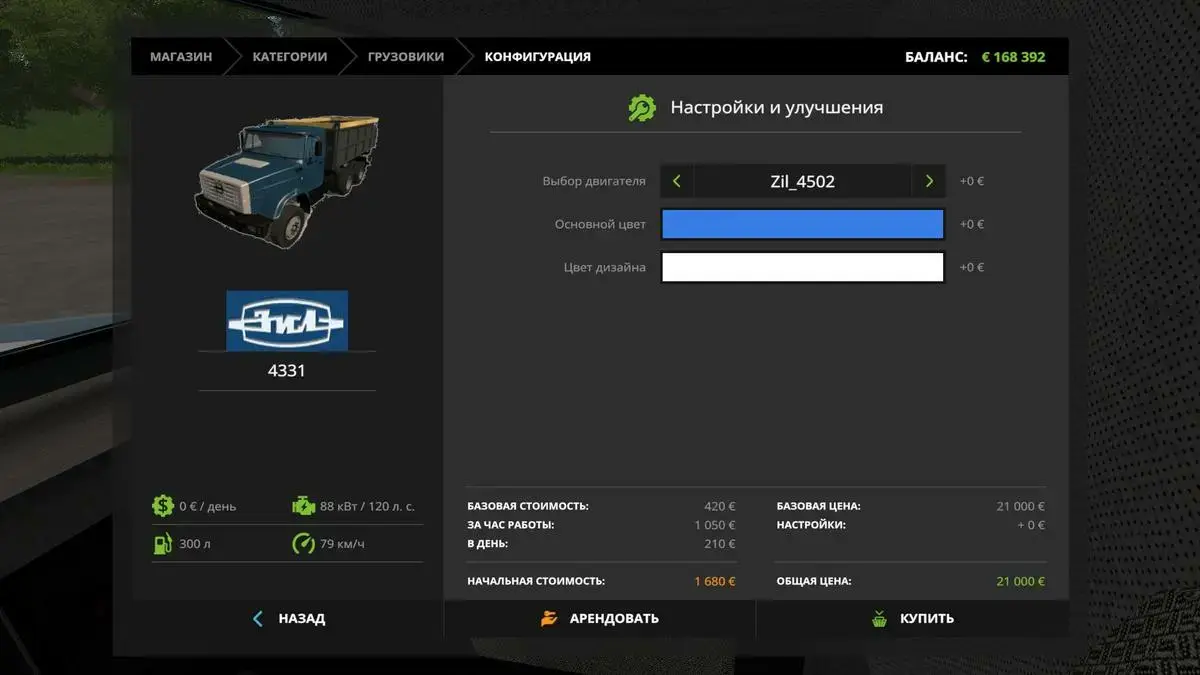Viewport: 1200px width, 675px height.
Task: Click the daily upkeep dollar icon
Action: tap(163, 506)
